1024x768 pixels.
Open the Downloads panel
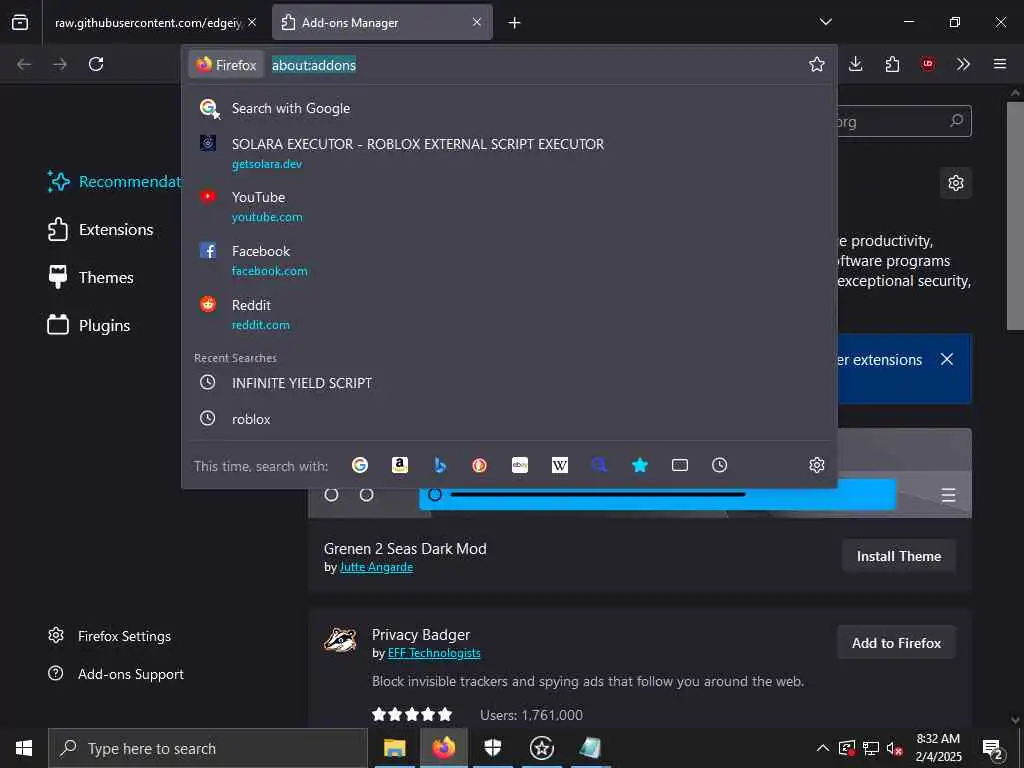pyautogui.click(x=856, y=64)
